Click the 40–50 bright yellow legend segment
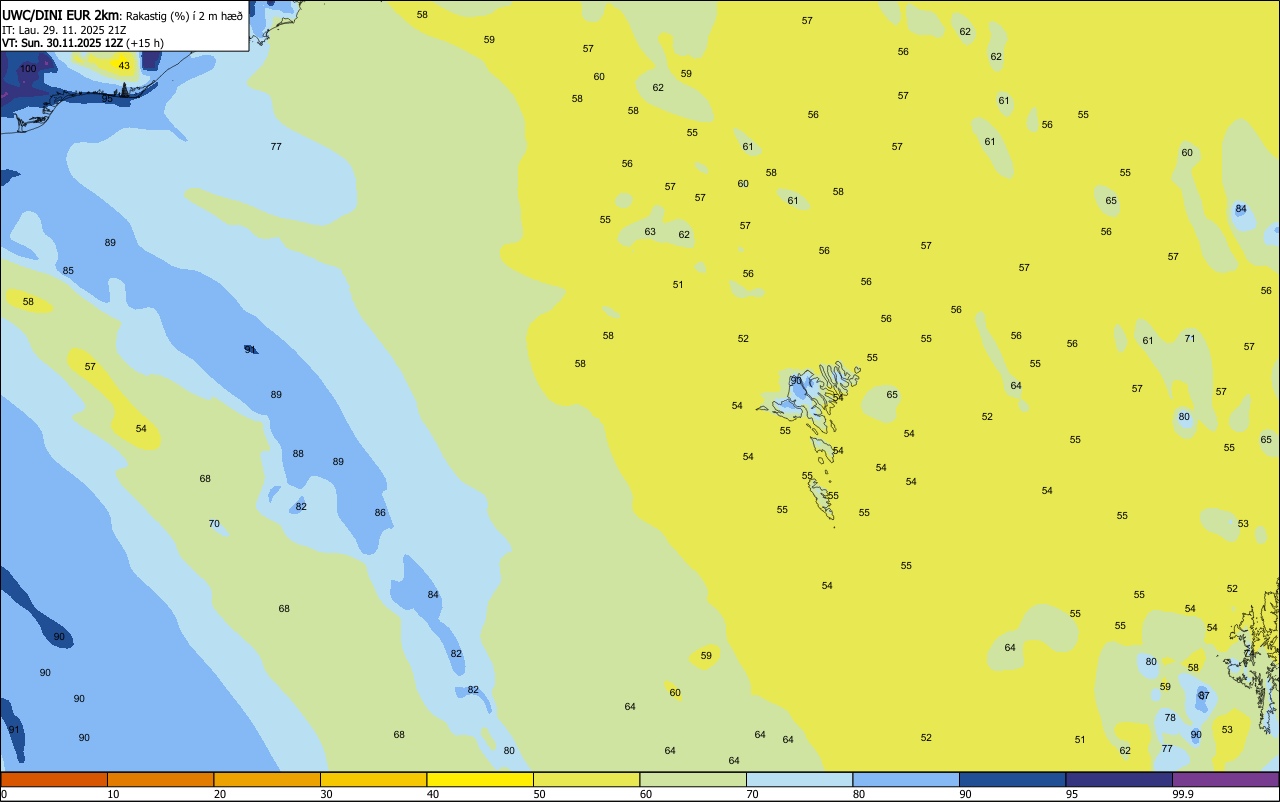 click(480, 779)
